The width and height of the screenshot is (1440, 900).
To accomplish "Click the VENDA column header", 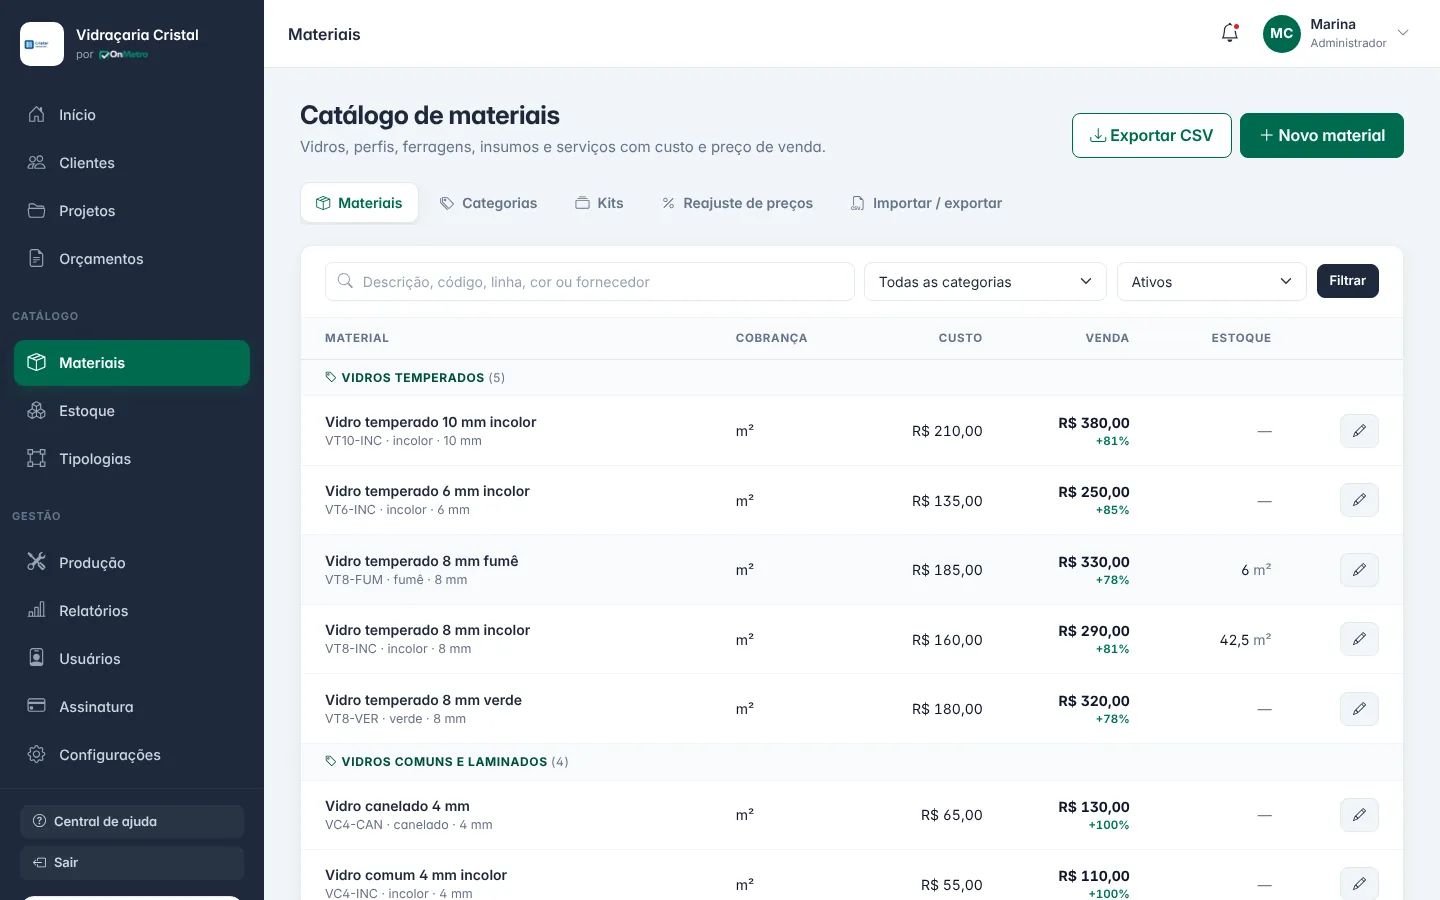I will tap(1107, 338).
